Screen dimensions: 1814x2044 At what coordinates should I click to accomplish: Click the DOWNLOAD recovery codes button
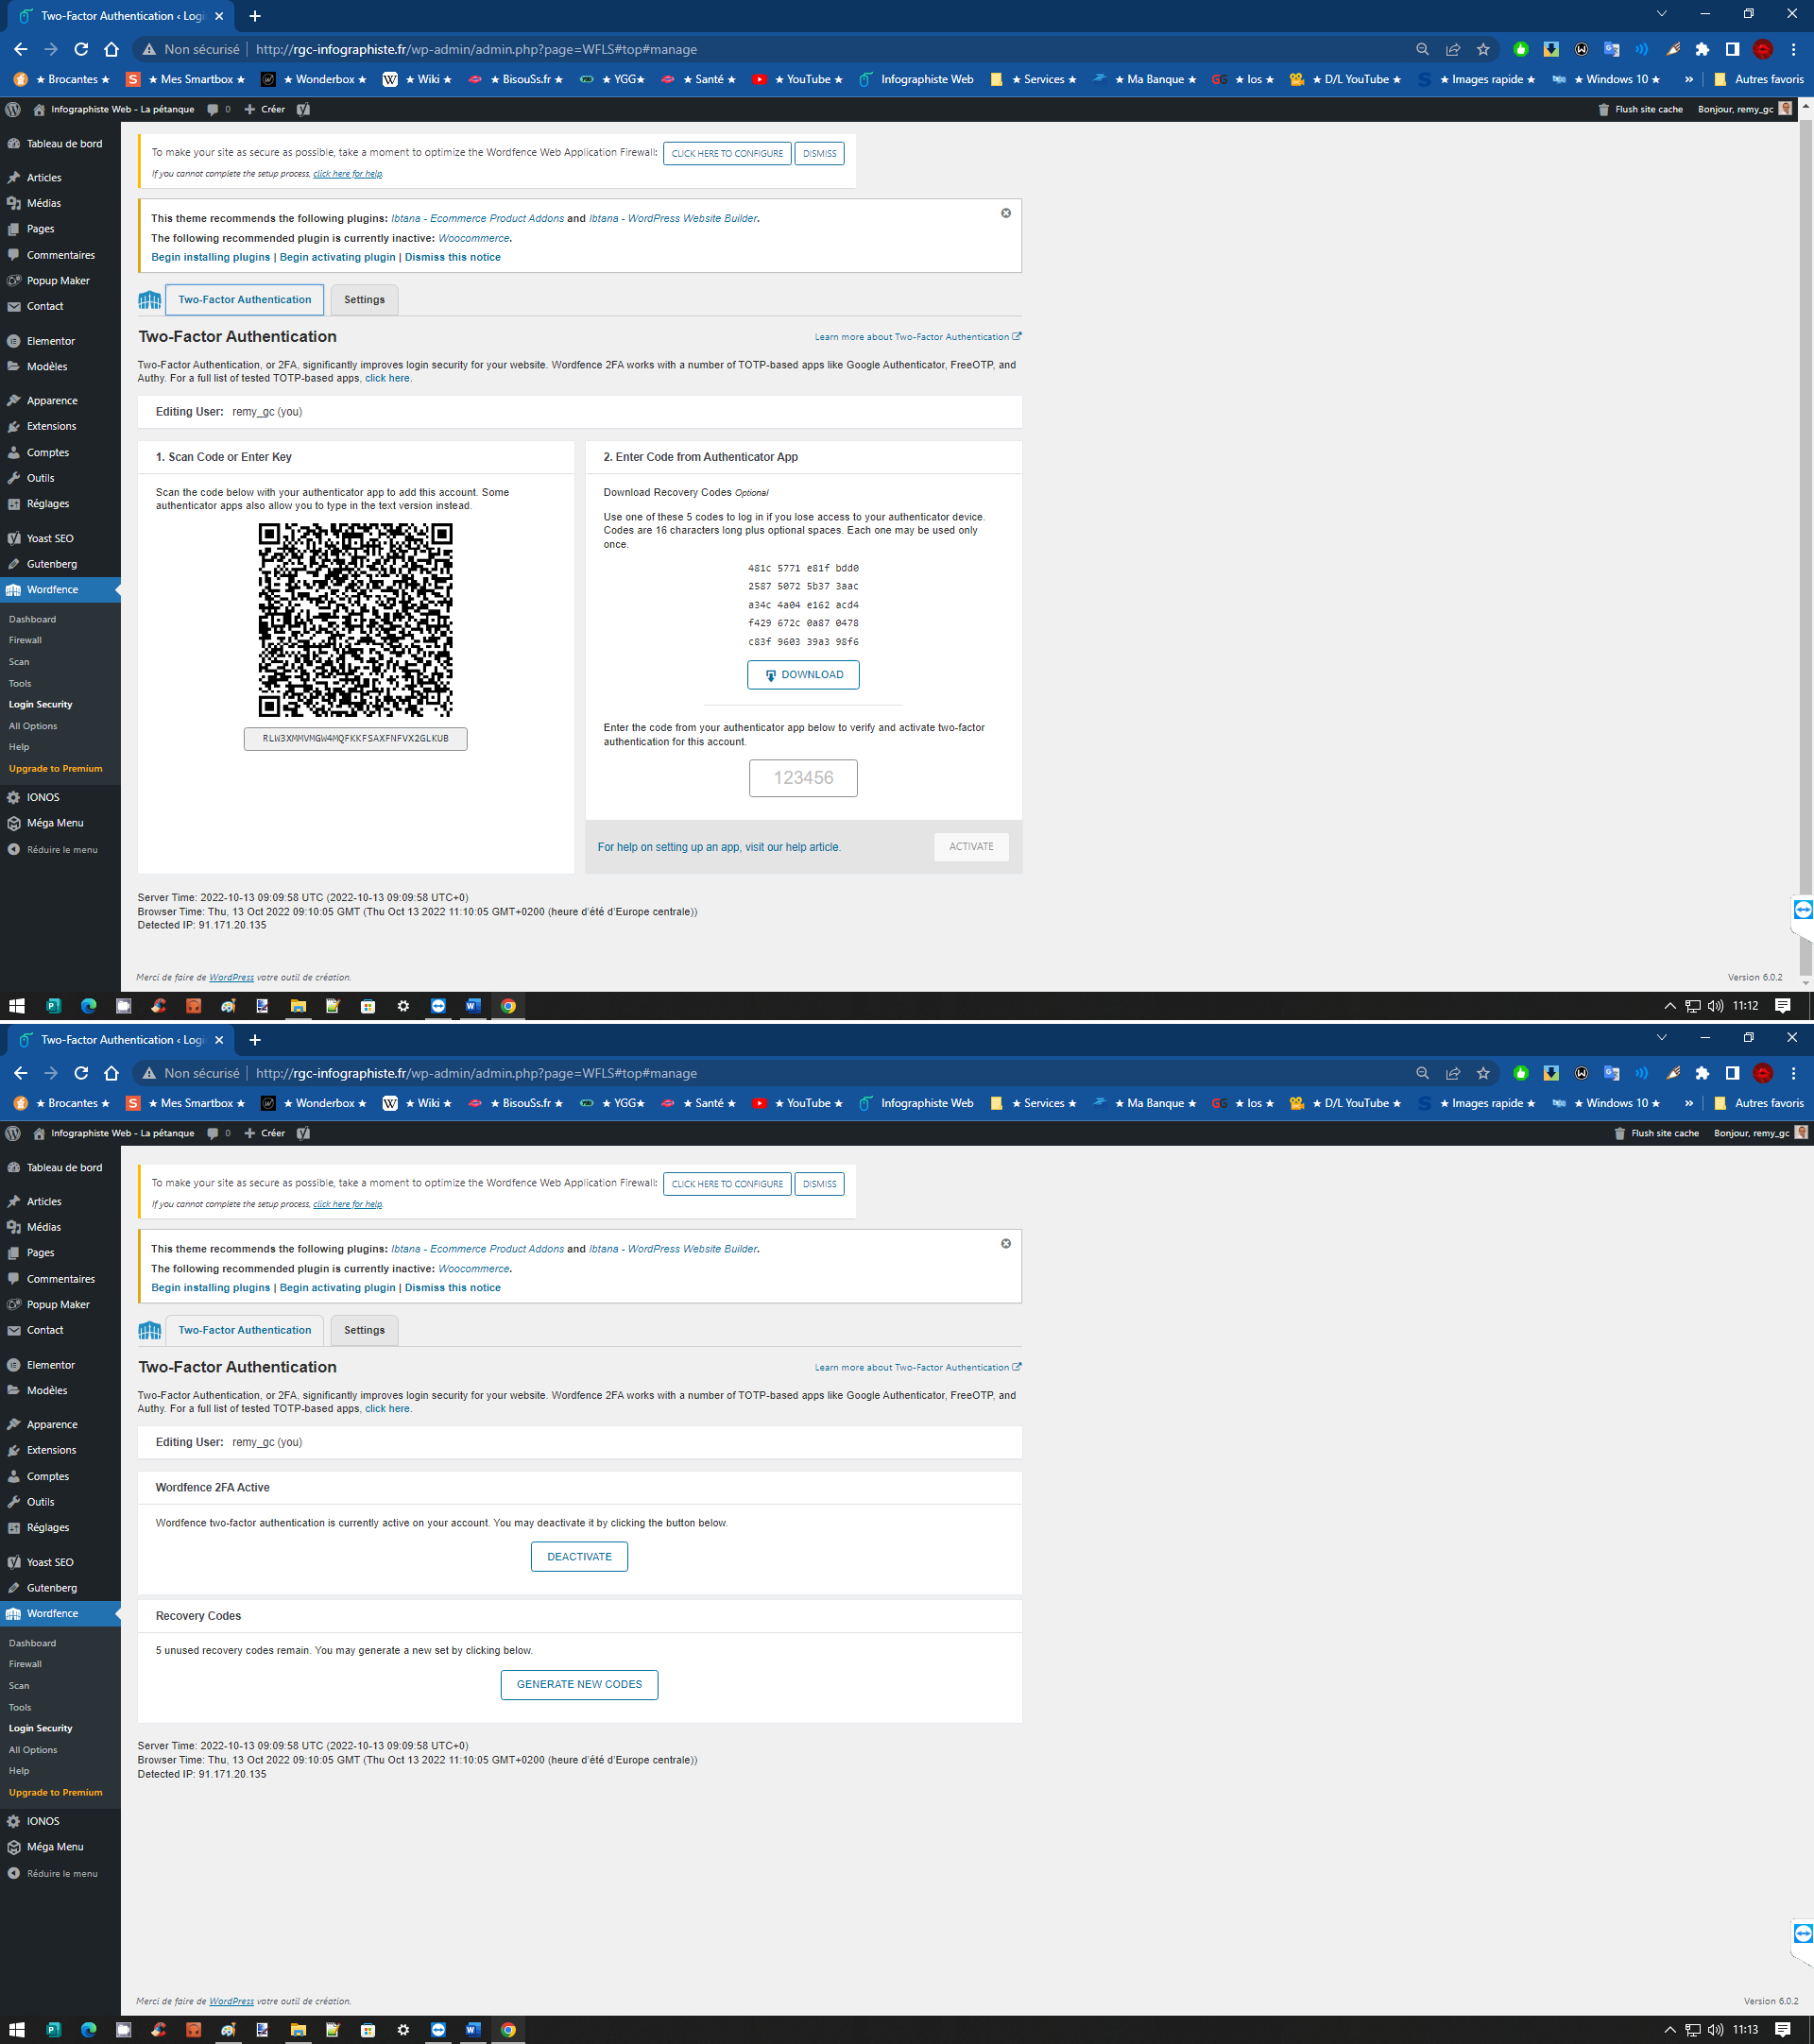tap(802, 675)
